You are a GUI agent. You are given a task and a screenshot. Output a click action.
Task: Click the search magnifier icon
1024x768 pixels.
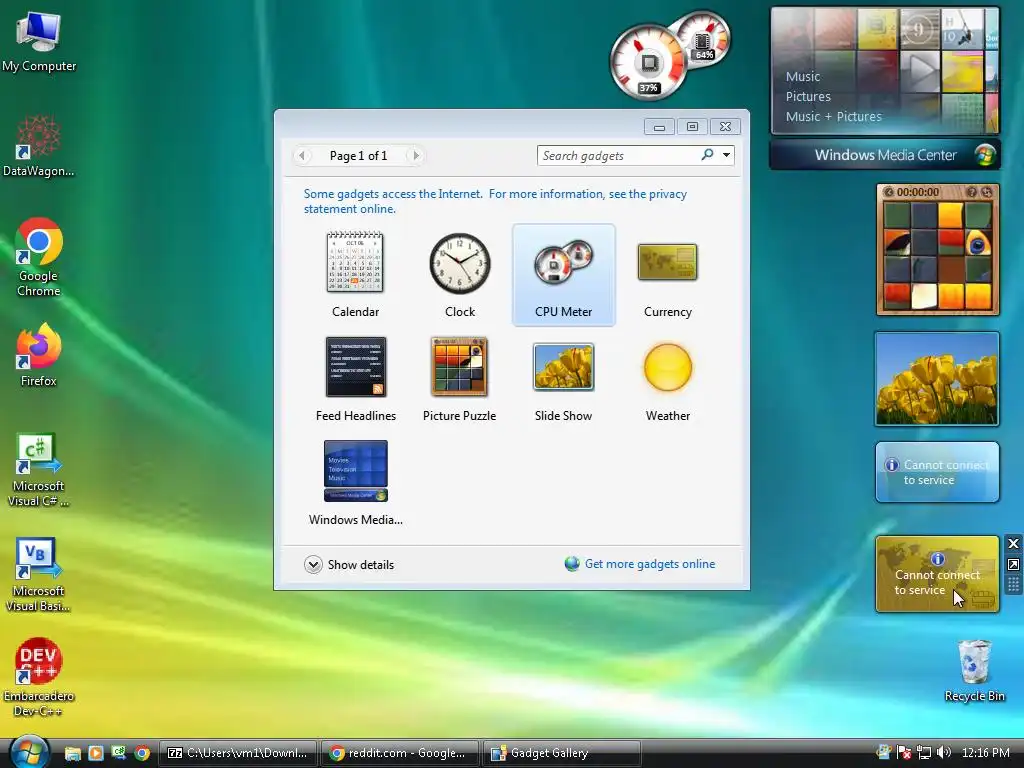coord(707,155)
